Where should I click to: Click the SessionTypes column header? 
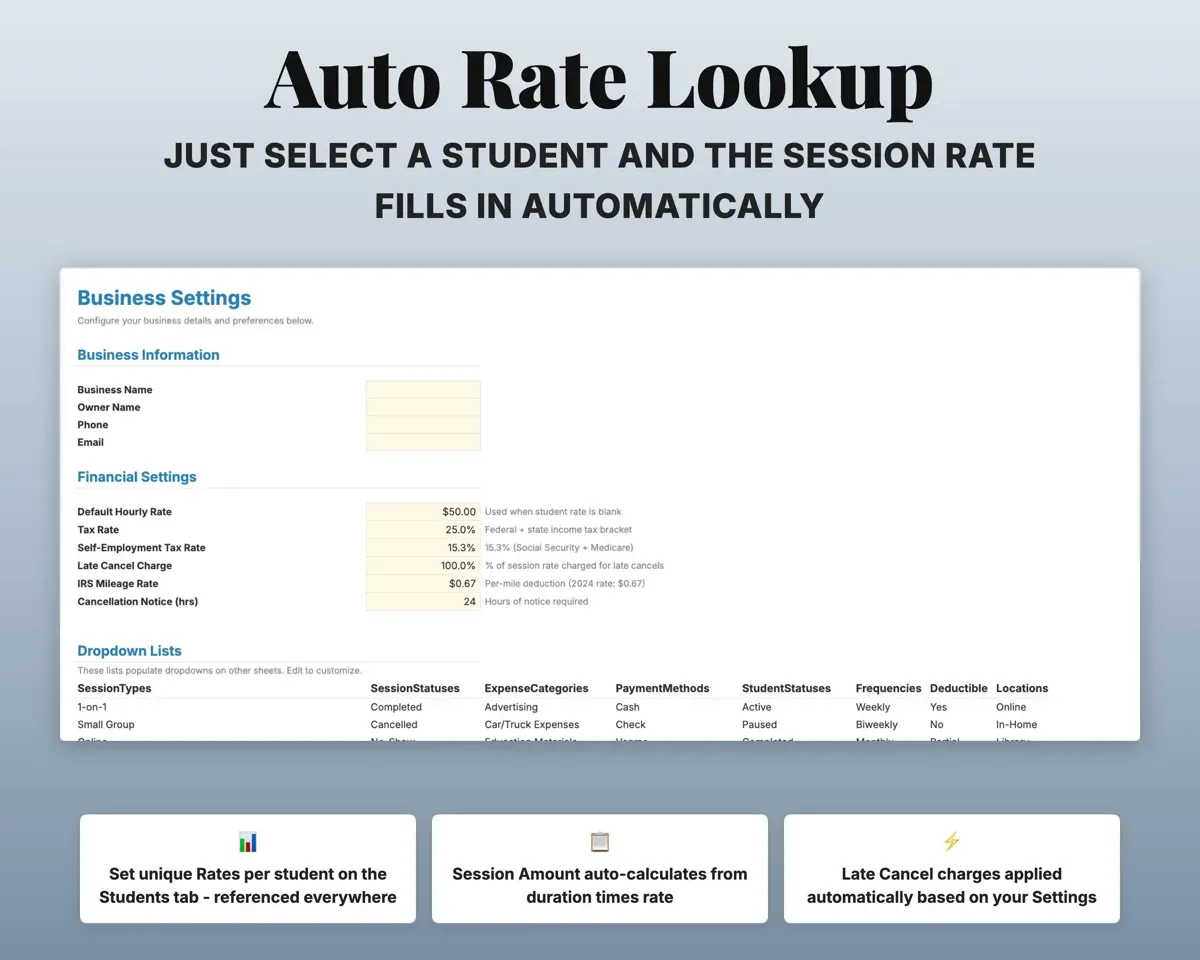pyautogui.click(x=114, y=688)
